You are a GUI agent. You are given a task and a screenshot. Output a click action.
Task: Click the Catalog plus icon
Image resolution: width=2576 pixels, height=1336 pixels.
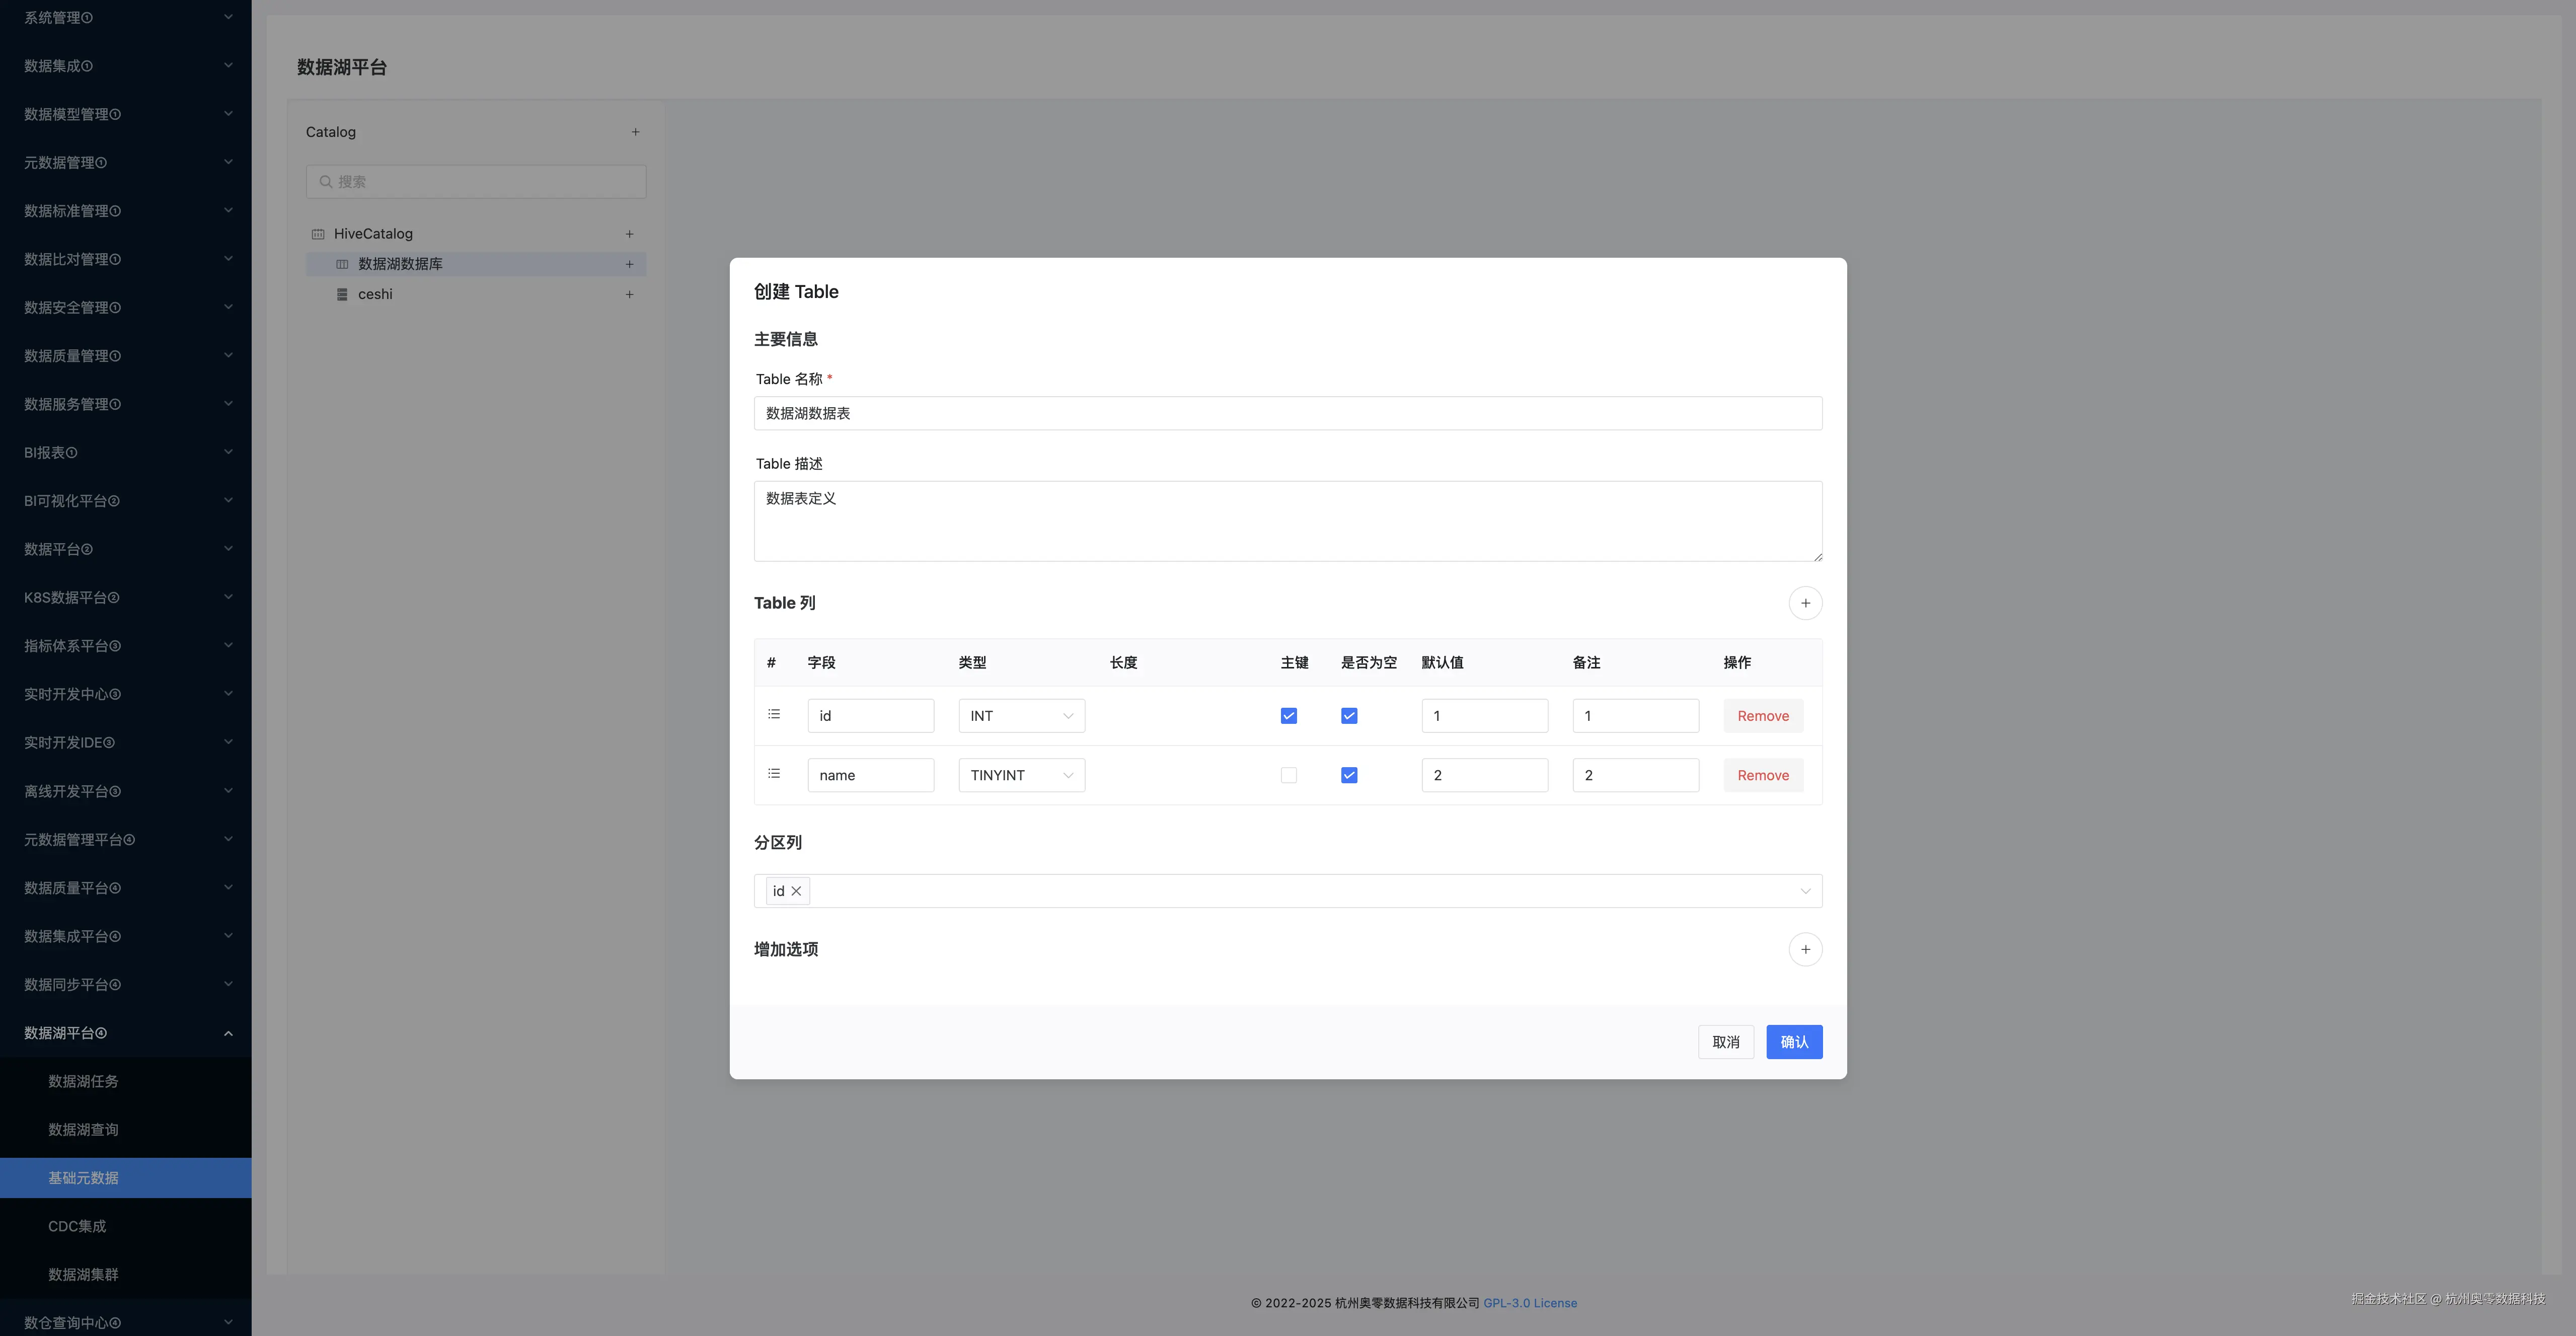tap(635, 132)
